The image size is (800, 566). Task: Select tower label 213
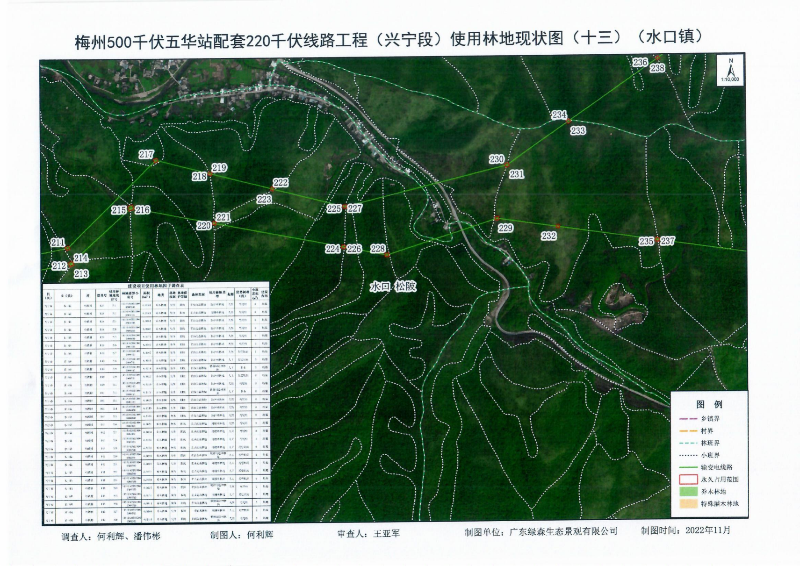[81, 274]
